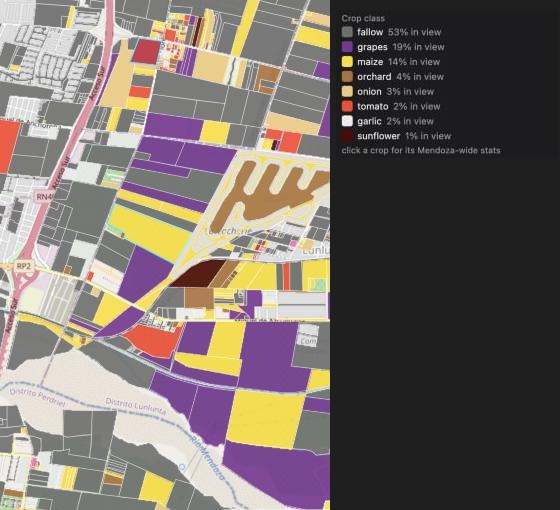Click the tomato crop legend entry

click(391, 106)
